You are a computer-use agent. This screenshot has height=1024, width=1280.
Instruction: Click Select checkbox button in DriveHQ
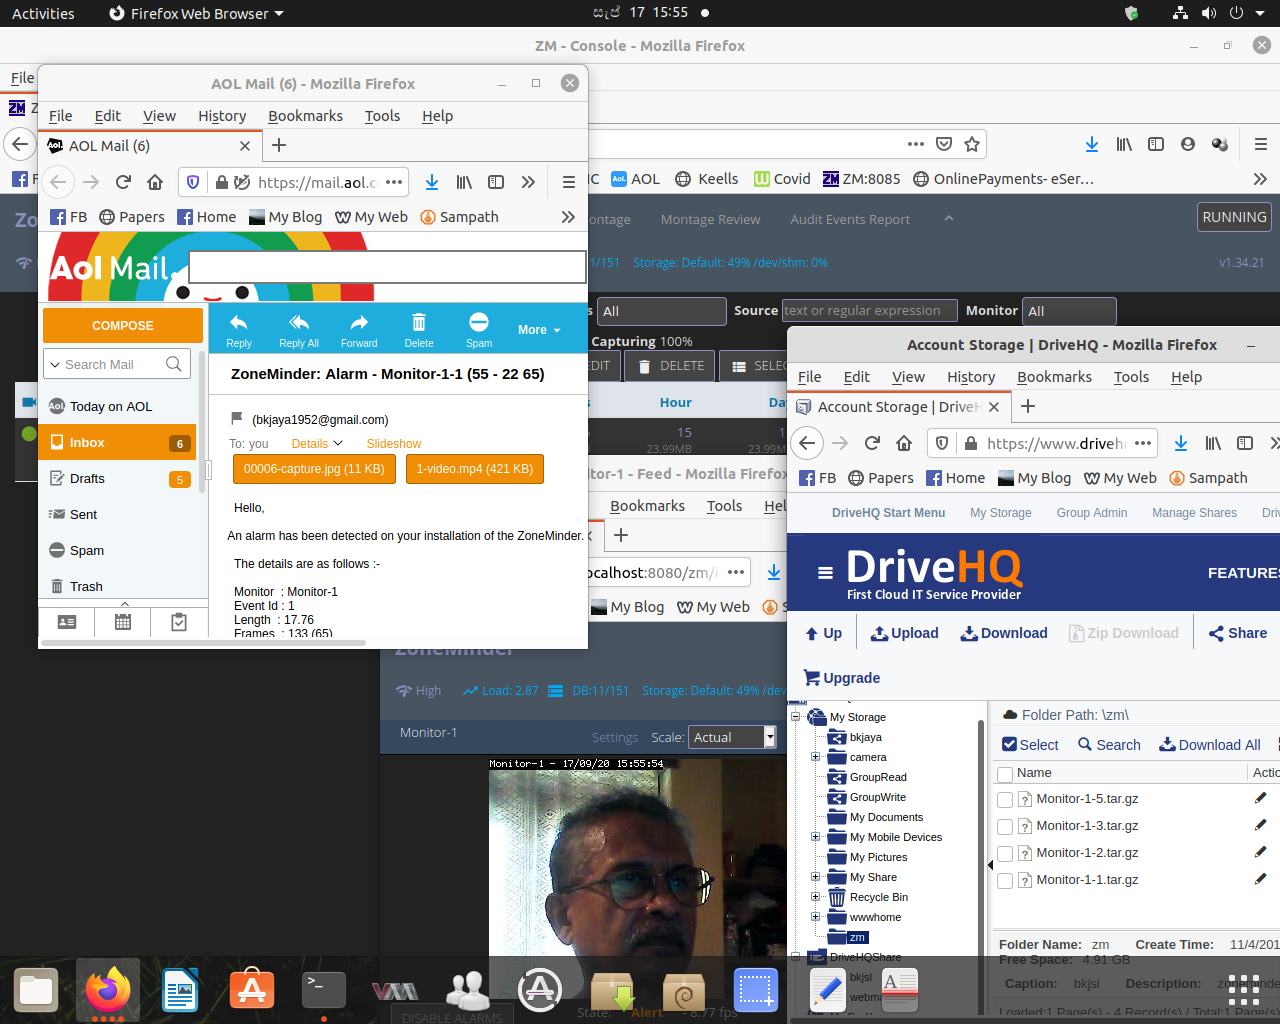[1030, 745]
